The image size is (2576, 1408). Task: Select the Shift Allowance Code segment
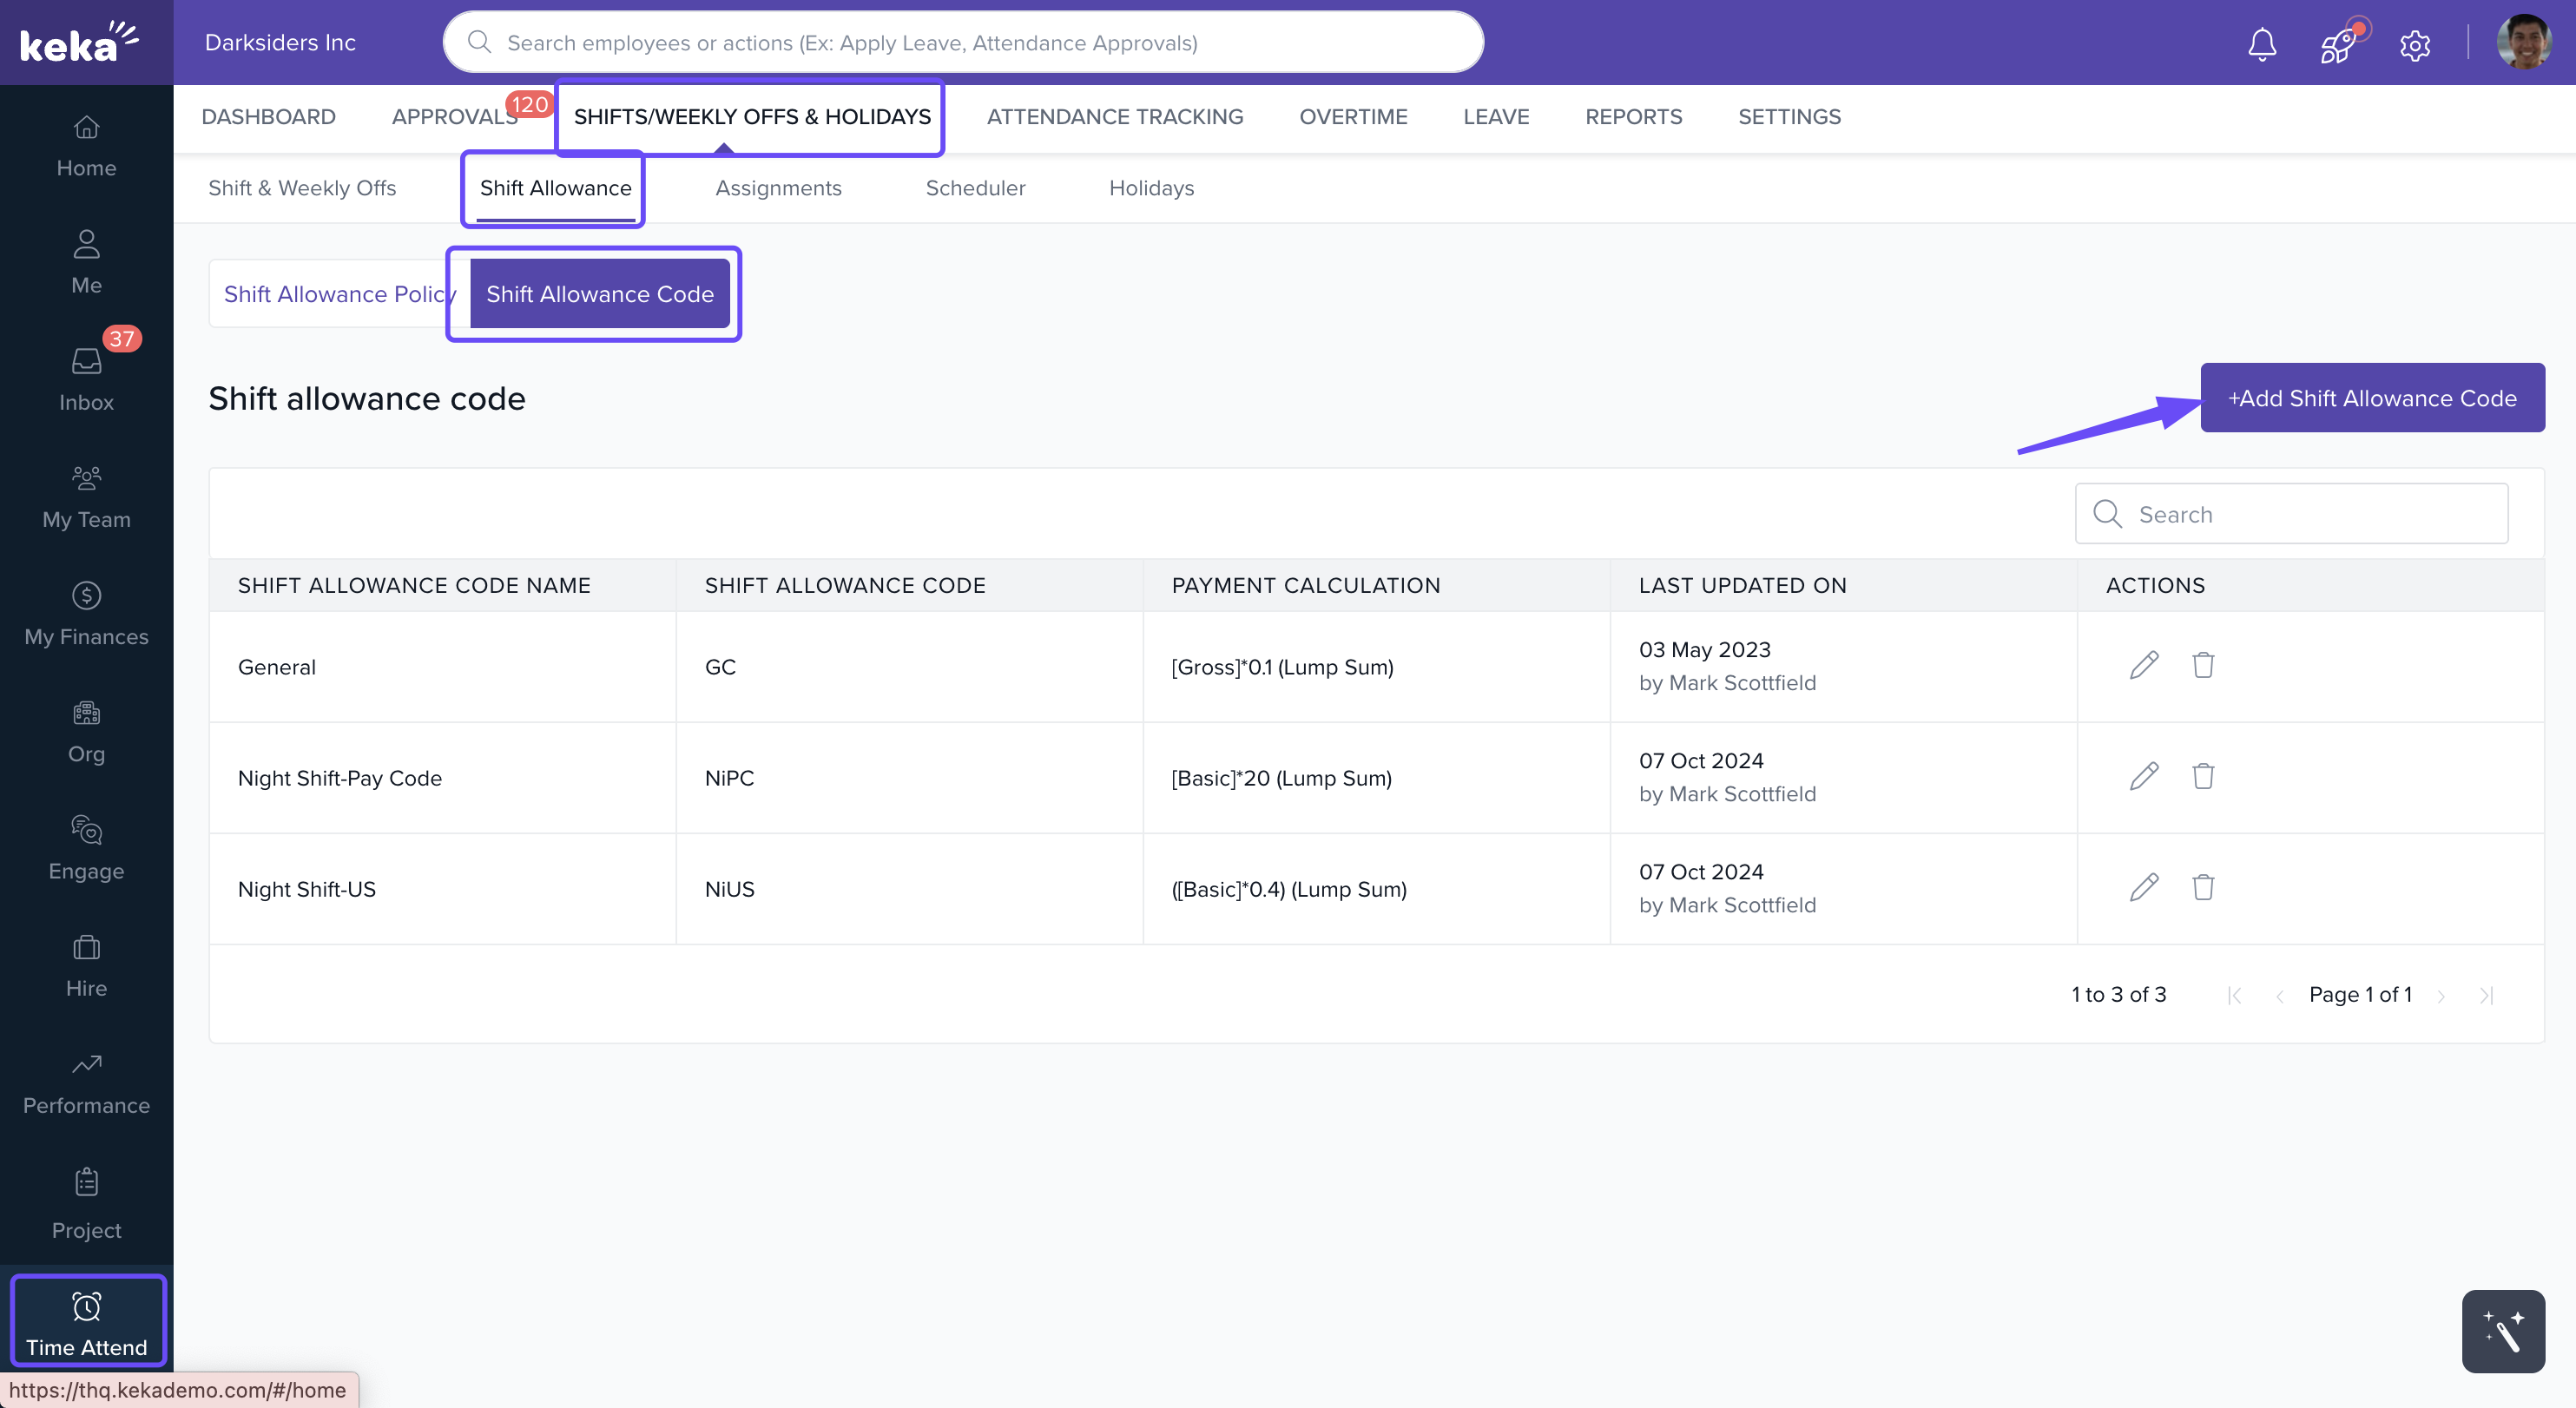pyautogui.click(x=600, y=293)
